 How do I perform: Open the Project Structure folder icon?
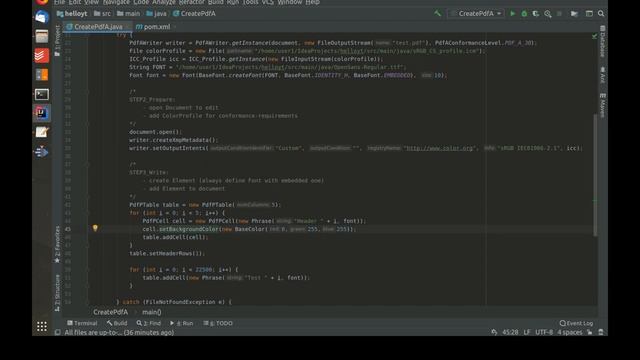[574, 13]
